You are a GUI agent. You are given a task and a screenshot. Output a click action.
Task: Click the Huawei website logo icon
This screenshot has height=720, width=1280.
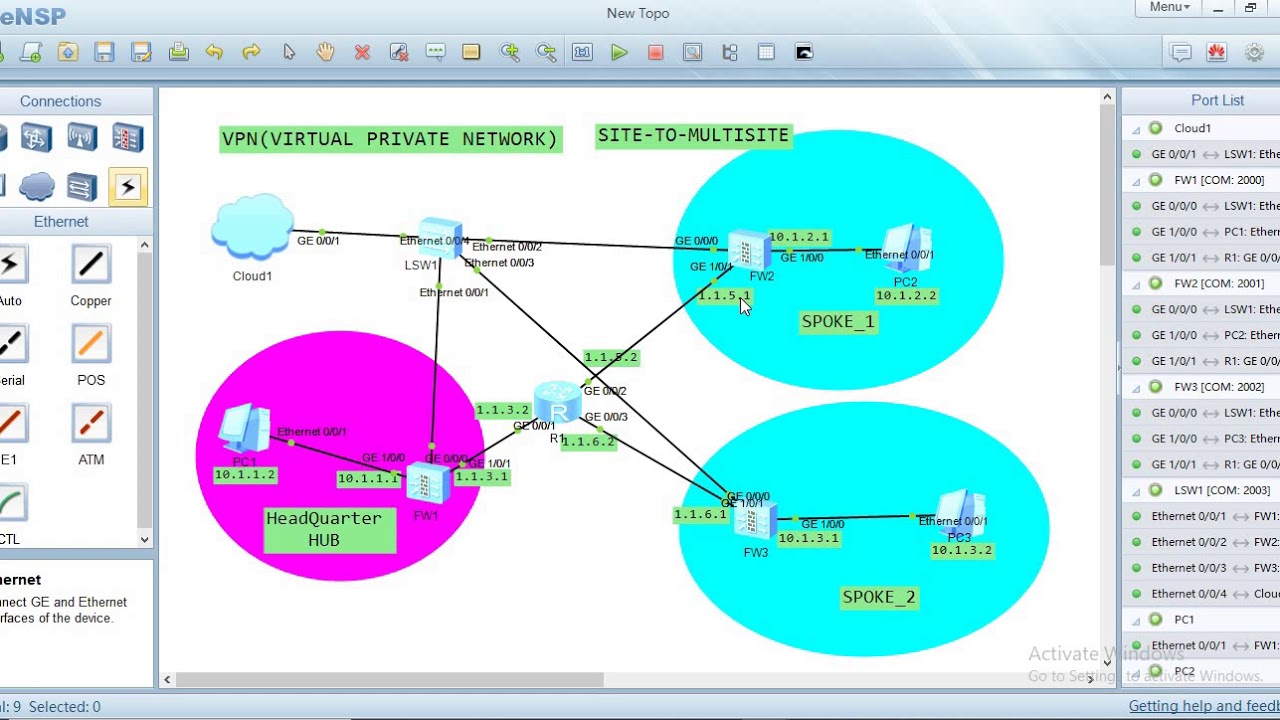pos(1217,52)
